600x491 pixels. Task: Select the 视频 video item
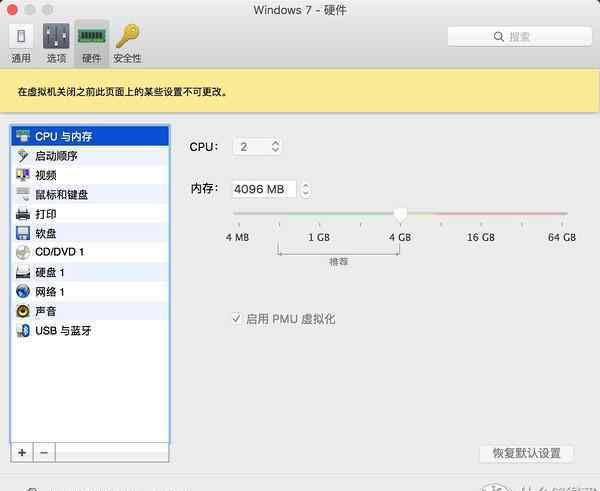click(x=90, y=175)
